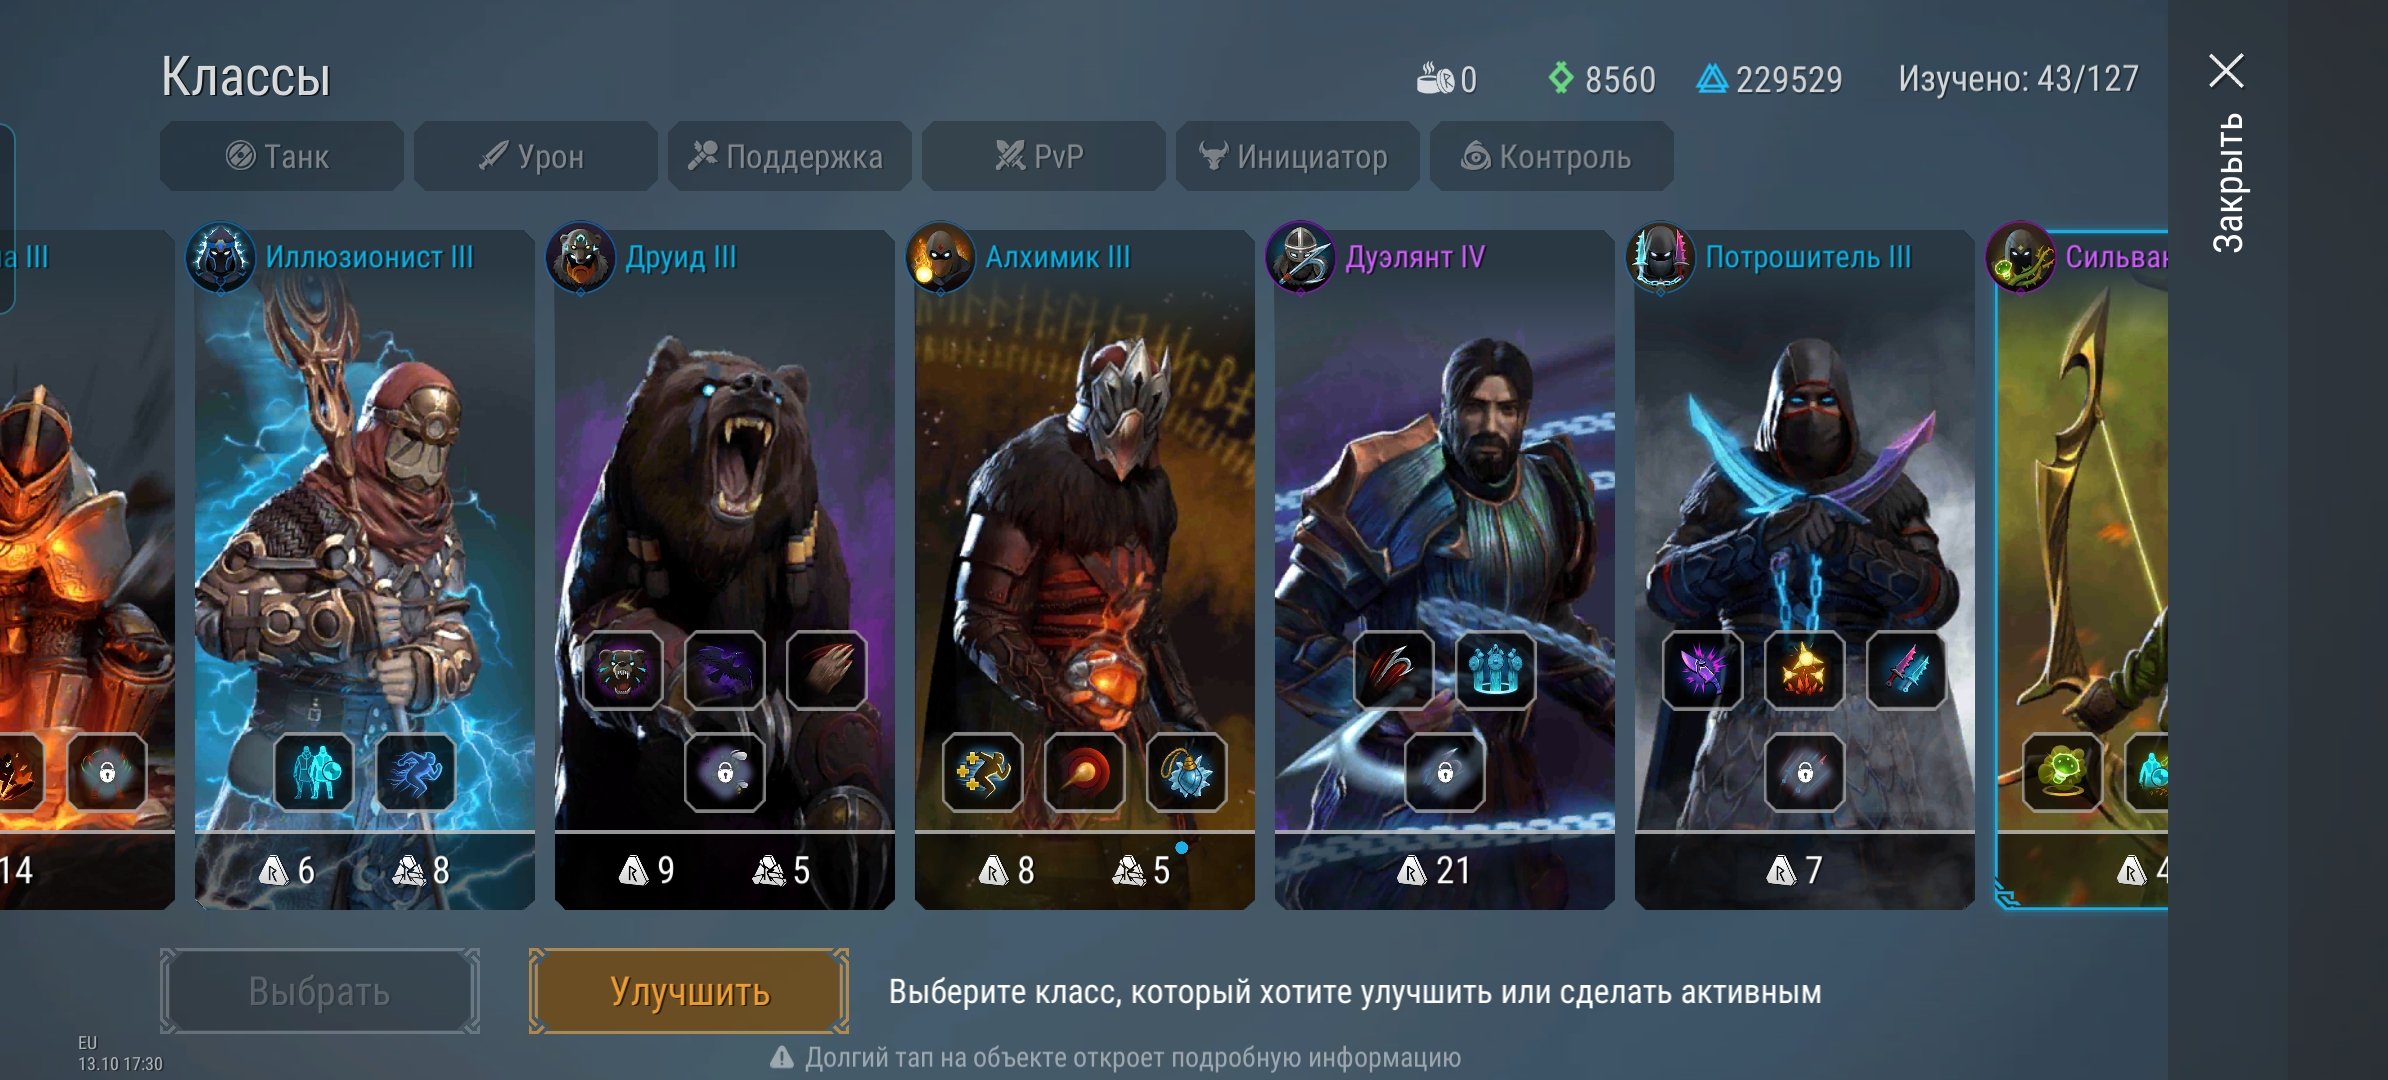2388x1080 pixels.
Task: Click the Улучшить button
Action: [689, 991]
